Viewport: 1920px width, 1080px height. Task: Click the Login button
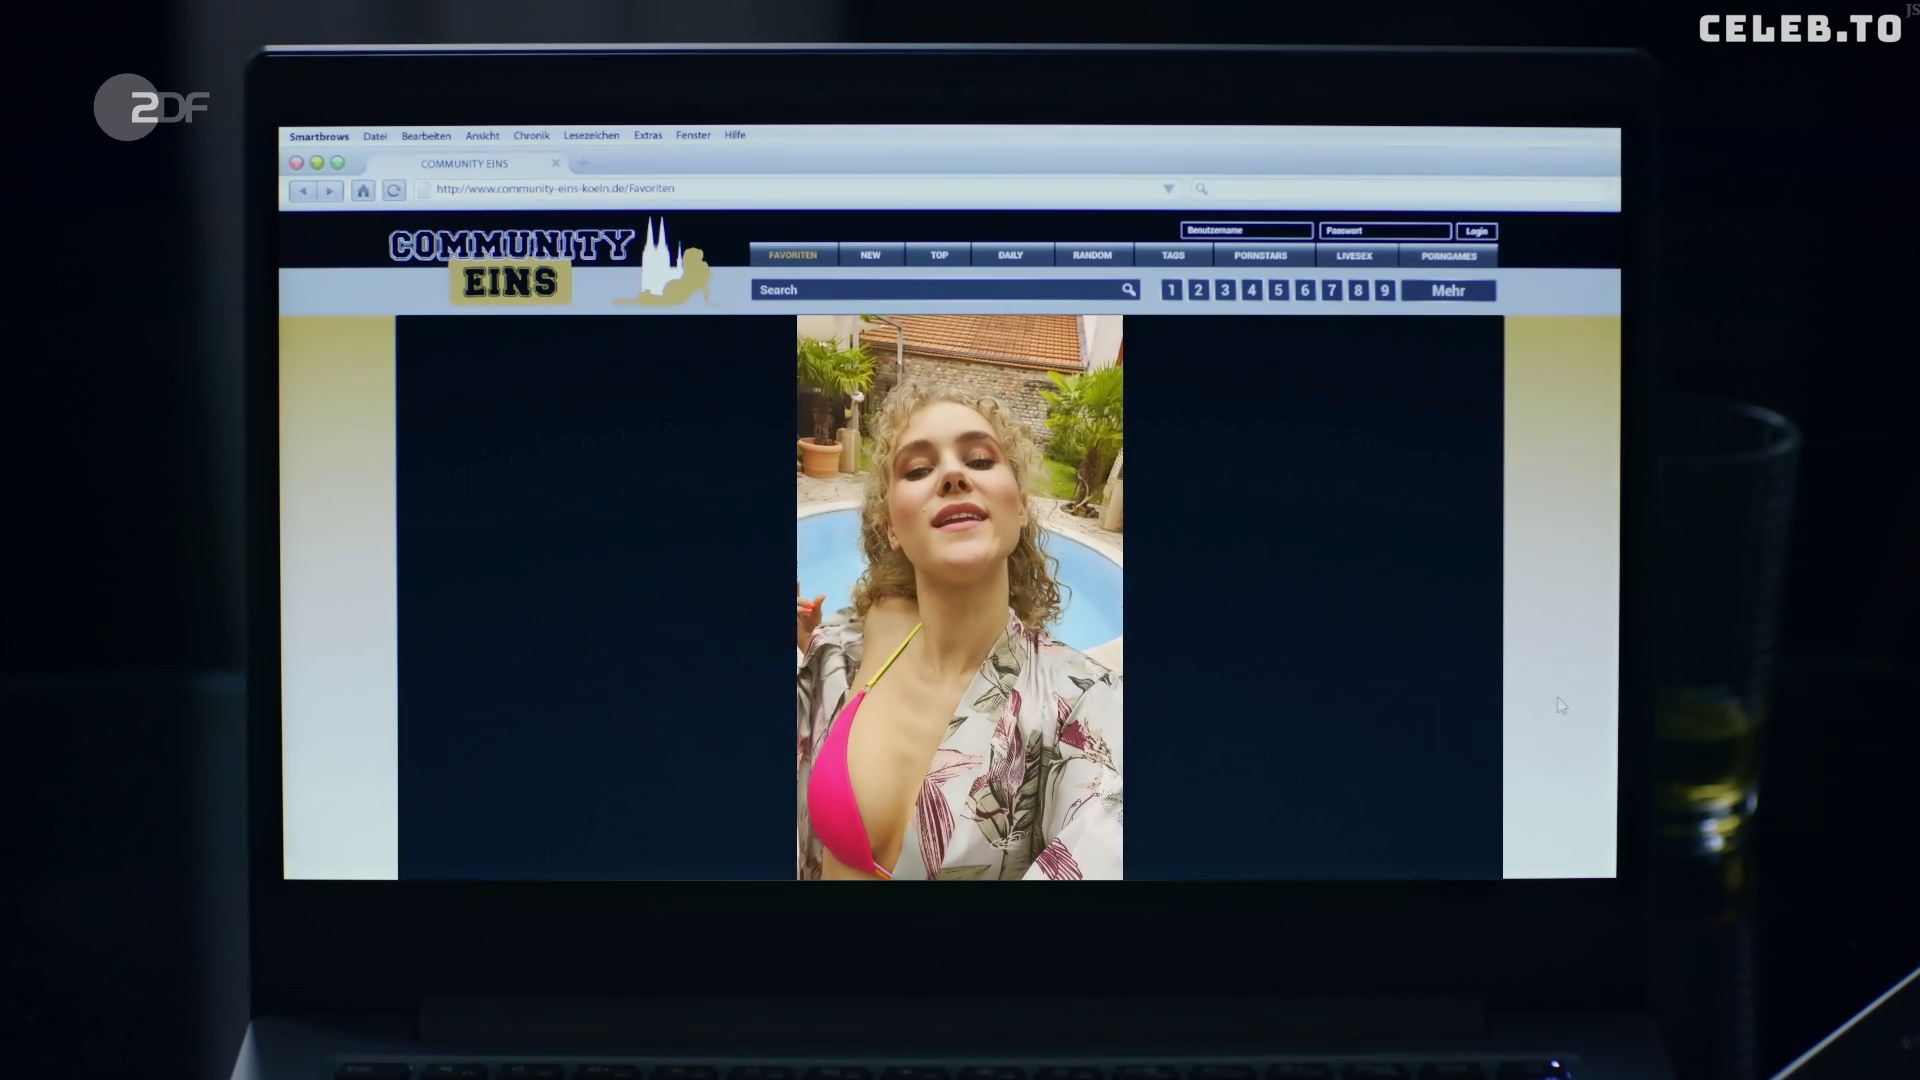(x=1476, y=231)
